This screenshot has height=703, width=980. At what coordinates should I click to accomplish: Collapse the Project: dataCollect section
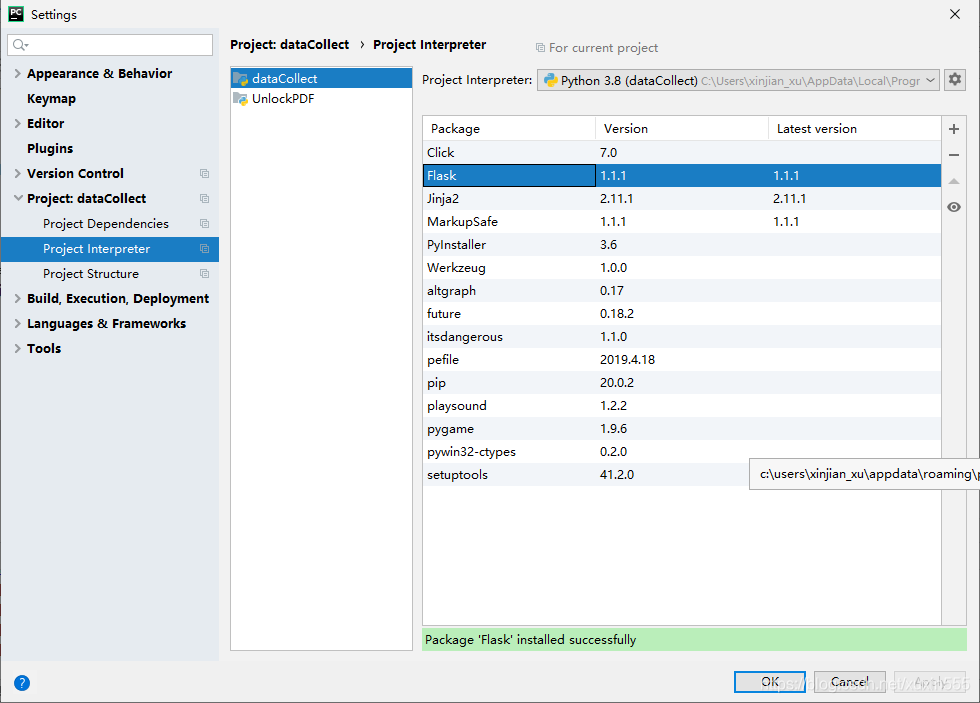pyautogui.click(x=18, y=198)
